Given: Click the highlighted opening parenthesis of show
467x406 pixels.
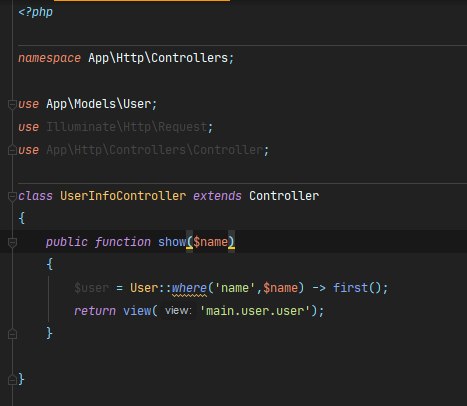Looking at the screenshot, I should (189, 242).
